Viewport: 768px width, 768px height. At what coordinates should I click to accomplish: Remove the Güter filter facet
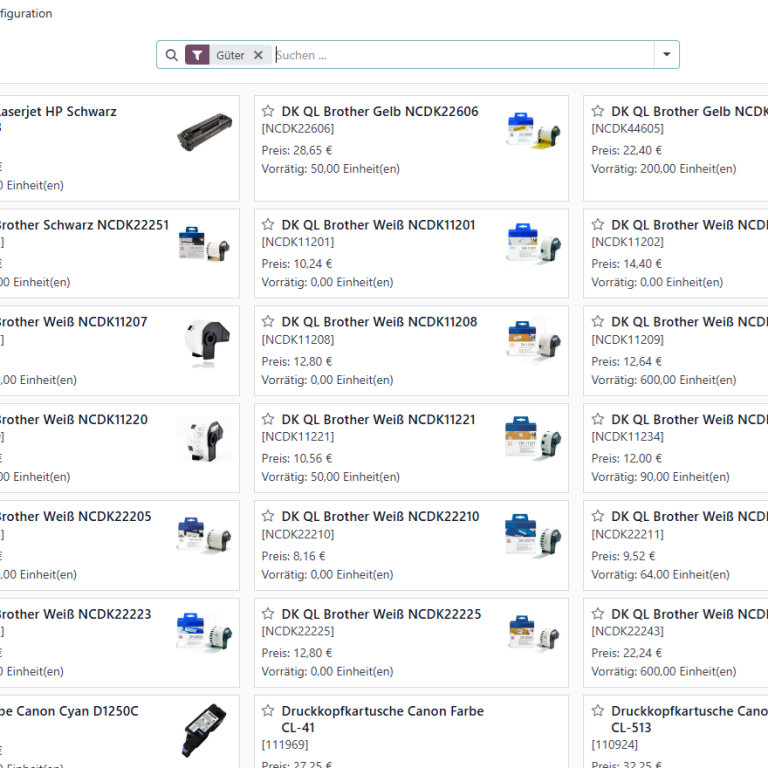tap(258, 55)
